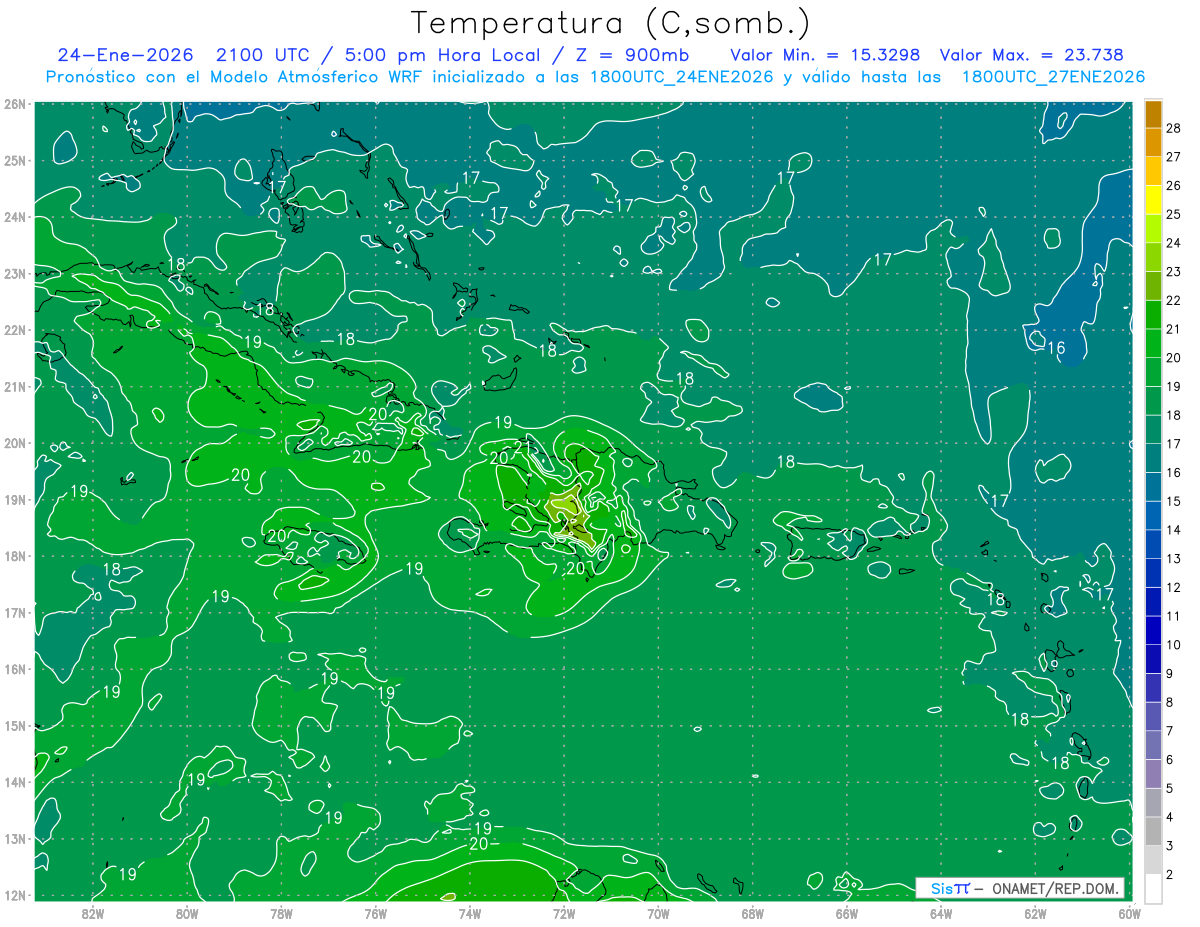Click the "Sisπ – ONAMET/REP.DOM." credit label
The width and height of the screenshot is (1200, 927).
click(1020, 888)
